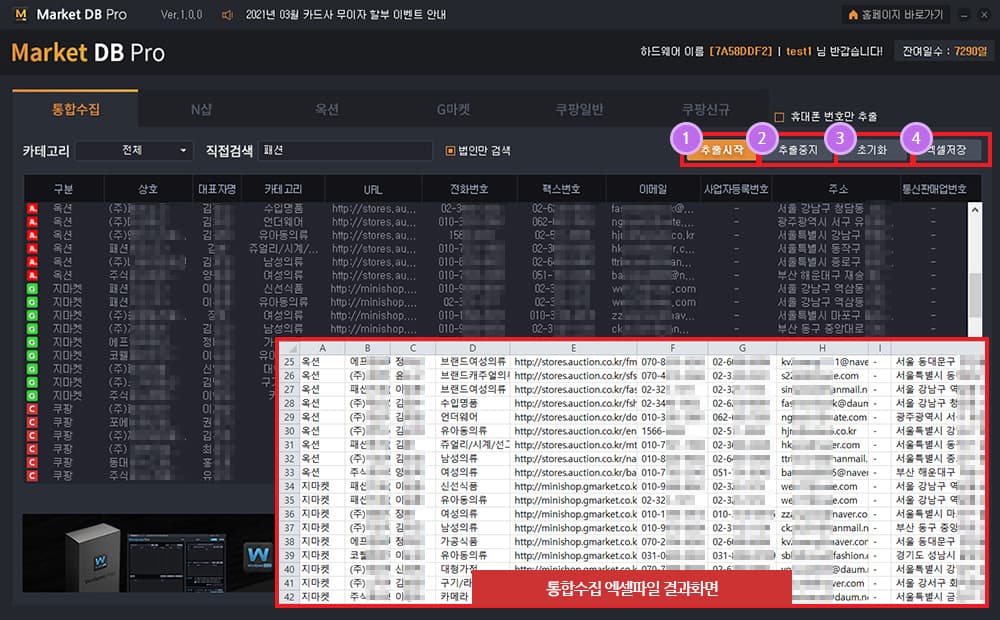The image size is (1000, 620).
Task: Click the 잔여일수 : 7290일 label
Action: coord(944,51)
